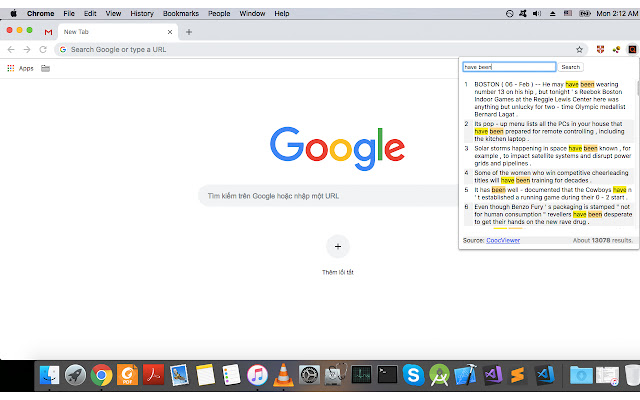Open the File menu
Screen dimensions: 640x400
pos(69,13)
